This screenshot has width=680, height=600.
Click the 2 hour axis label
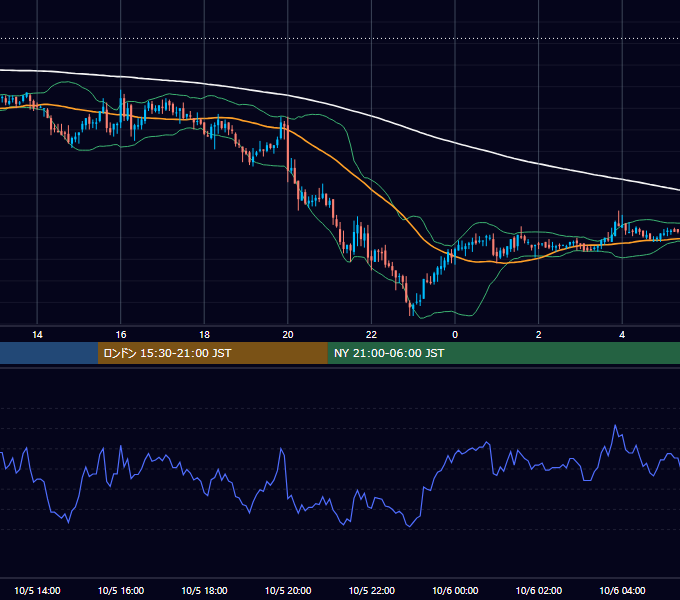(538, 335)
